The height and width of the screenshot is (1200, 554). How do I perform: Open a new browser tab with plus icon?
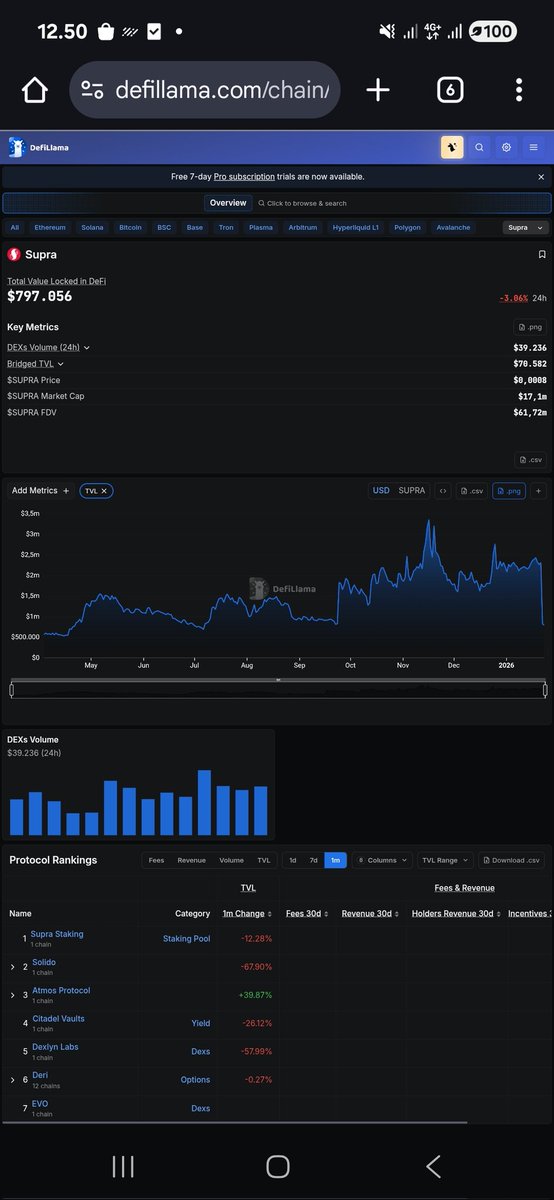tap(378, 90)
